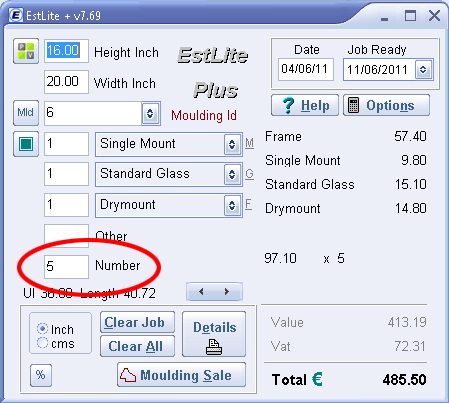Click the Date field 04/06/11

coord(306,69)
